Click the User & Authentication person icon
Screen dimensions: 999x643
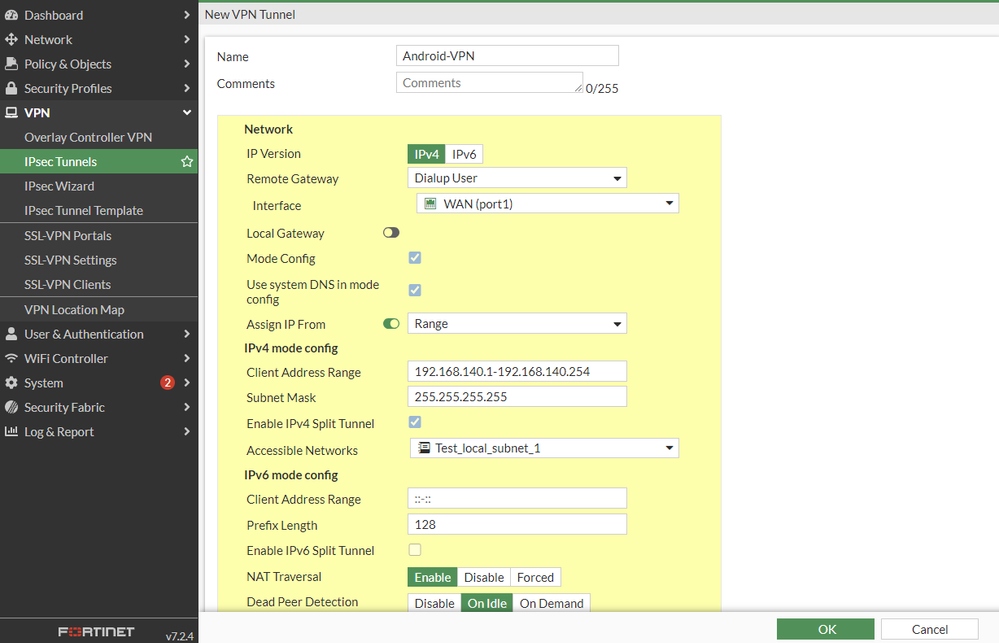coord(11,334)
